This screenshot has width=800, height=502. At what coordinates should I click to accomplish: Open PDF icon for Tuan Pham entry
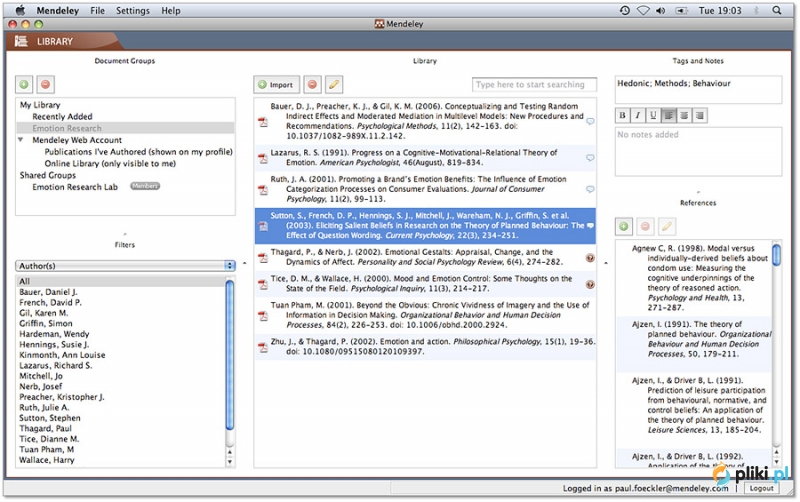[263, 316]
